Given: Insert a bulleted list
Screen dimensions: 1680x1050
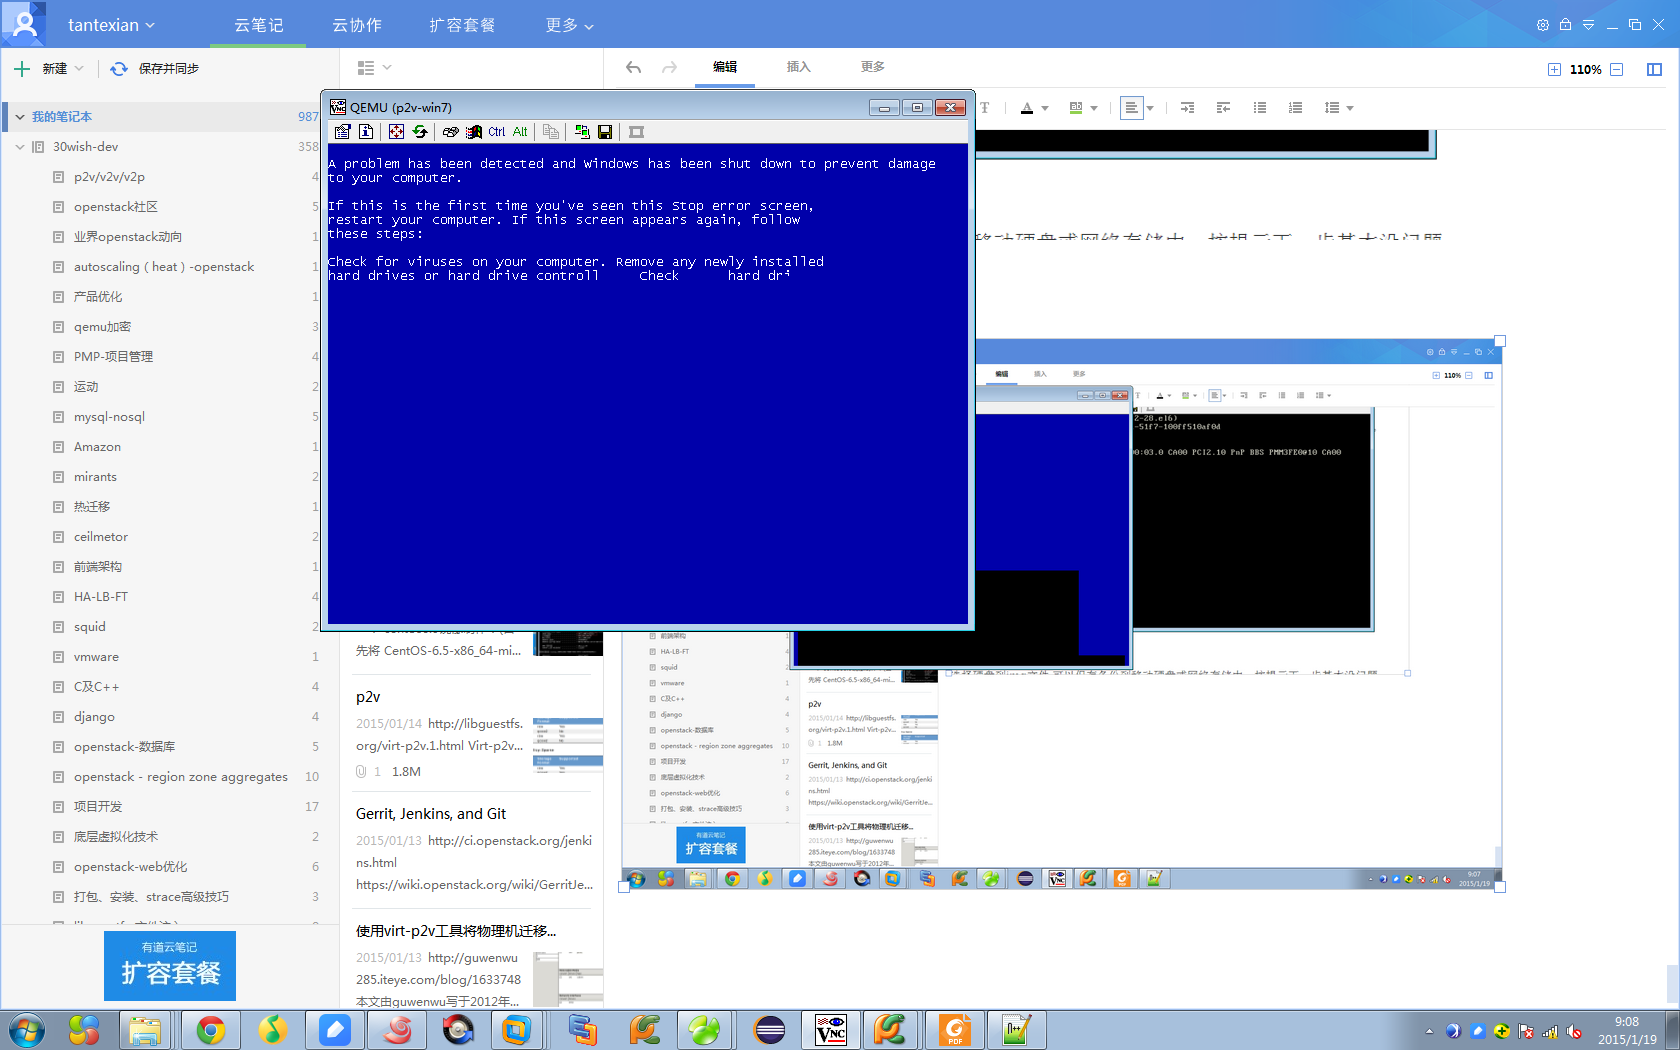Looking at the screenshot, I should [1259, 108].
